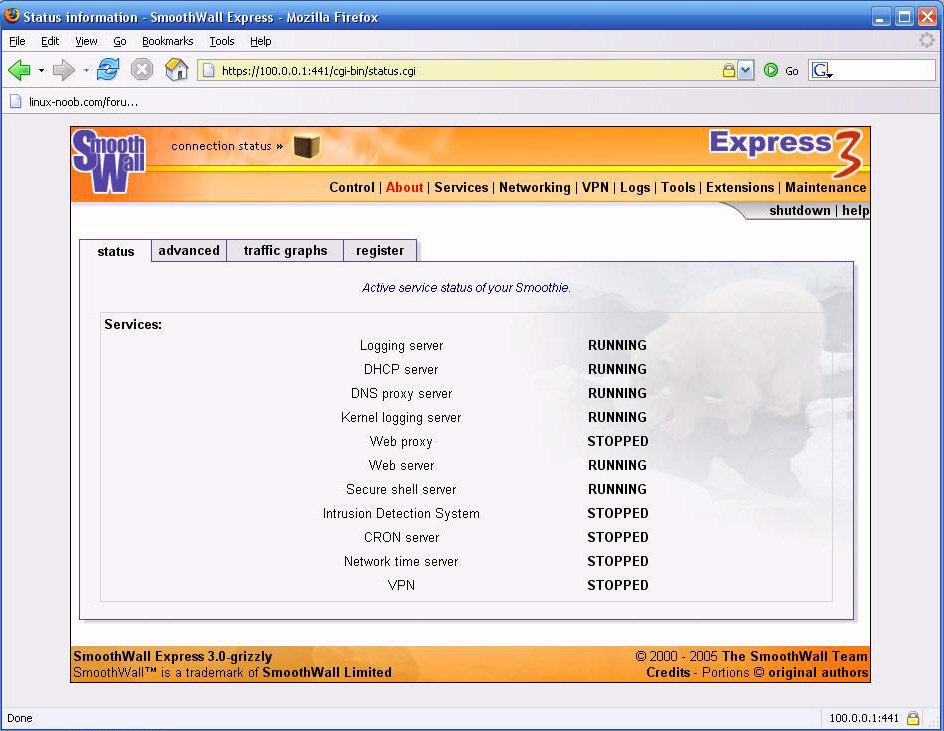Click the shutdown link
944x731 pixels.
pyautogui.click(x=800, y=210)
